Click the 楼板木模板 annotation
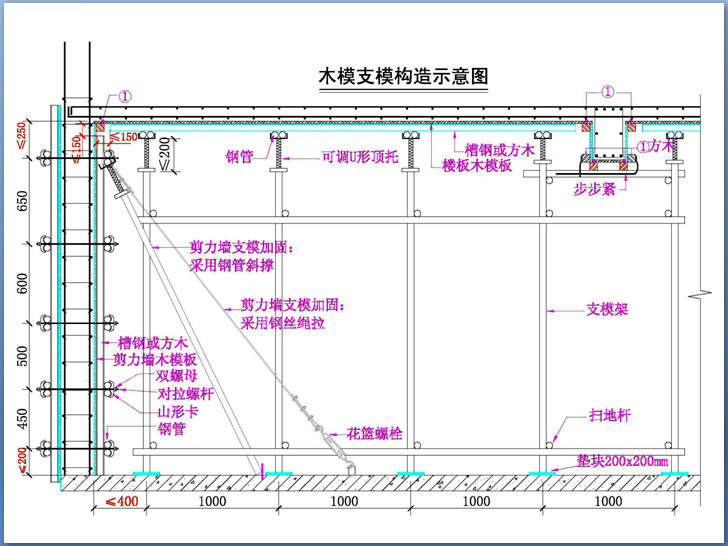Screen dimensions: 728x546 (x=477, y=165)
